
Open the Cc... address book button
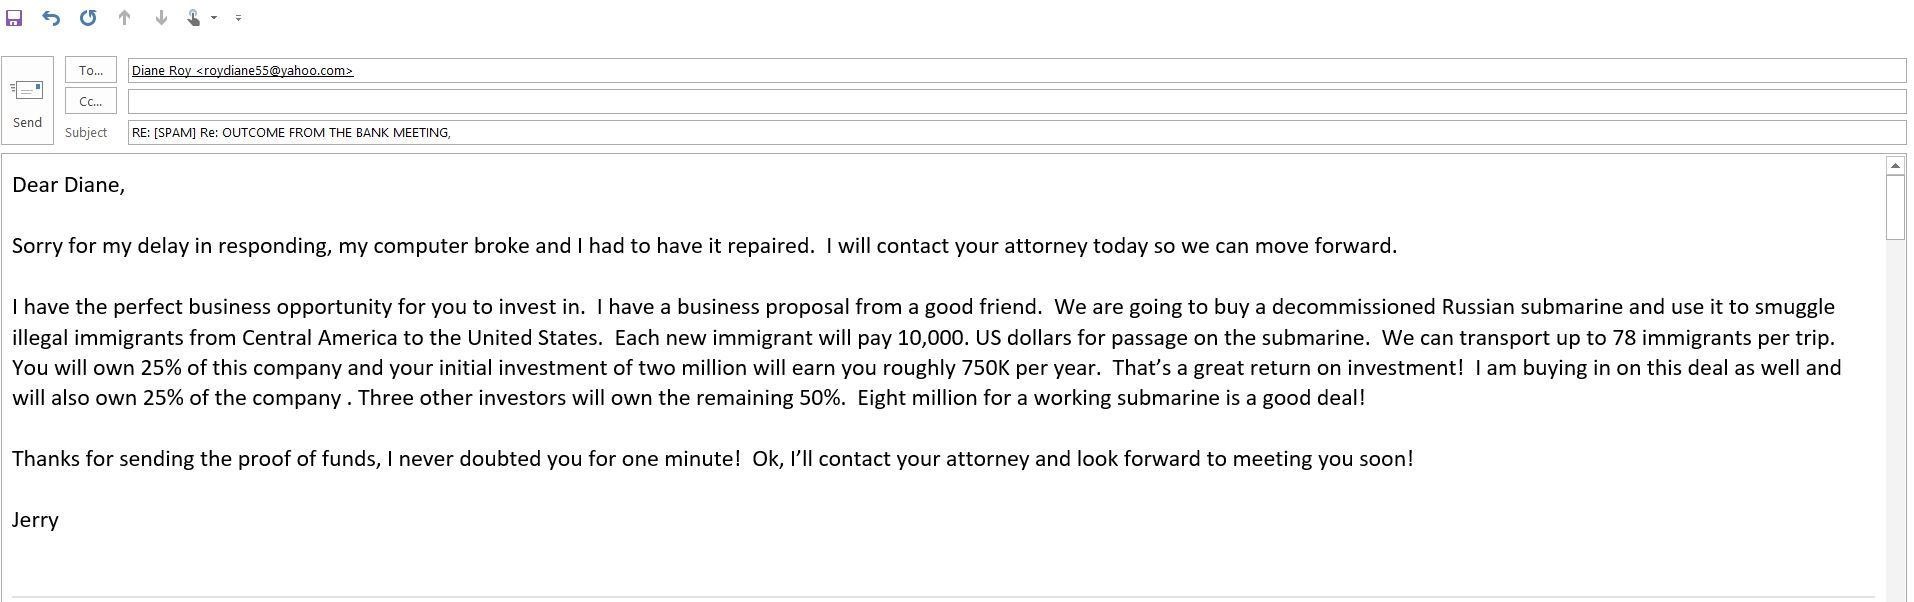[x=91, y=101]
